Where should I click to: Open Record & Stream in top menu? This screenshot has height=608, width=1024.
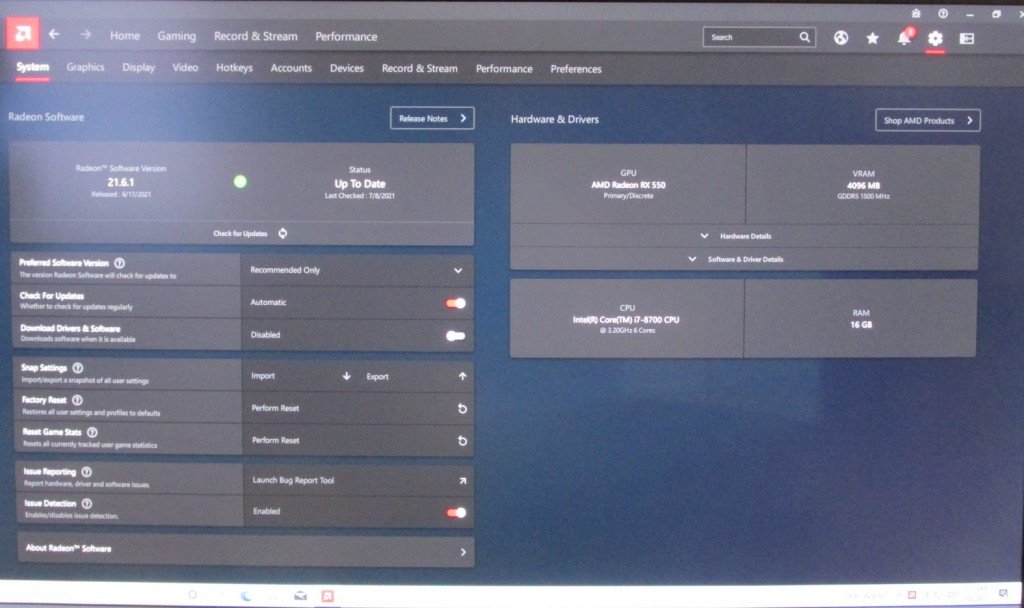256,37
